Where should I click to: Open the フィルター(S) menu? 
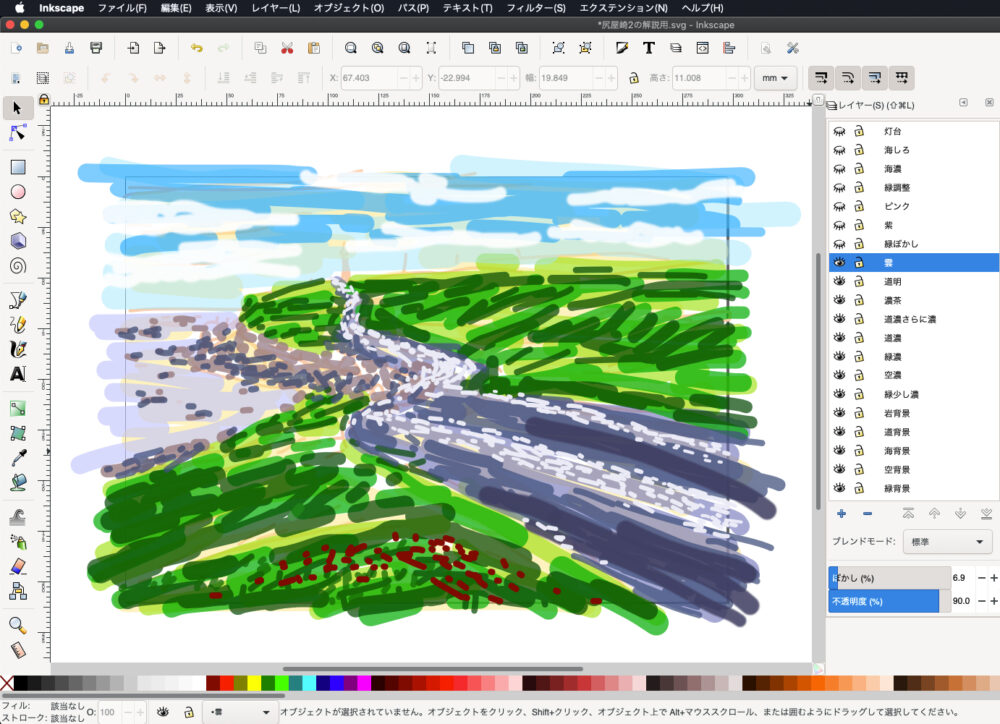536,8
